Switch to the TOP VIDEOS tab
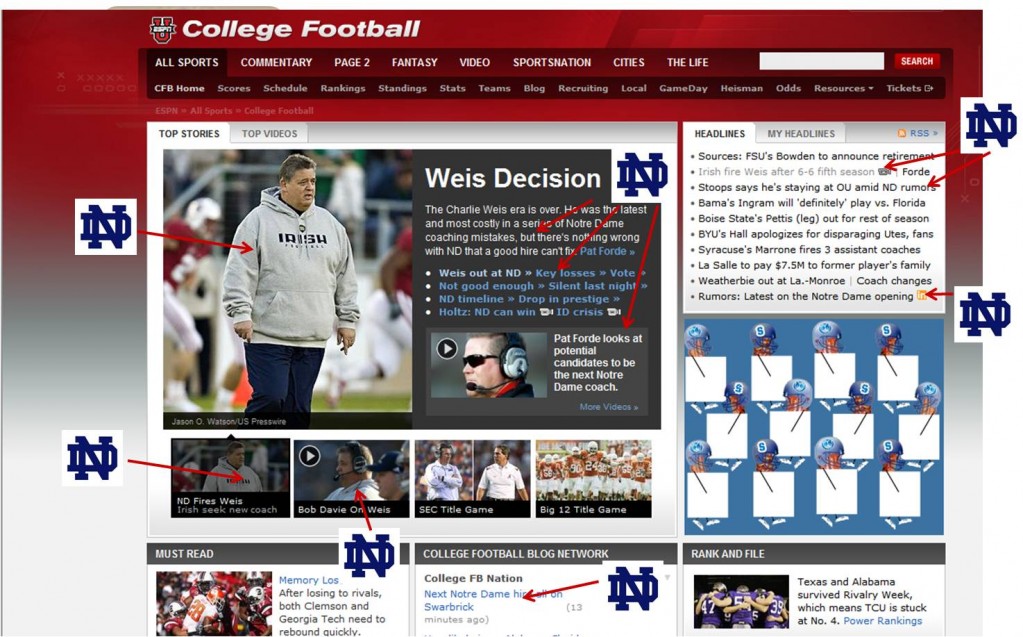Image resolution: width=1023 pixels, height=637 pixels. (269, 134)
